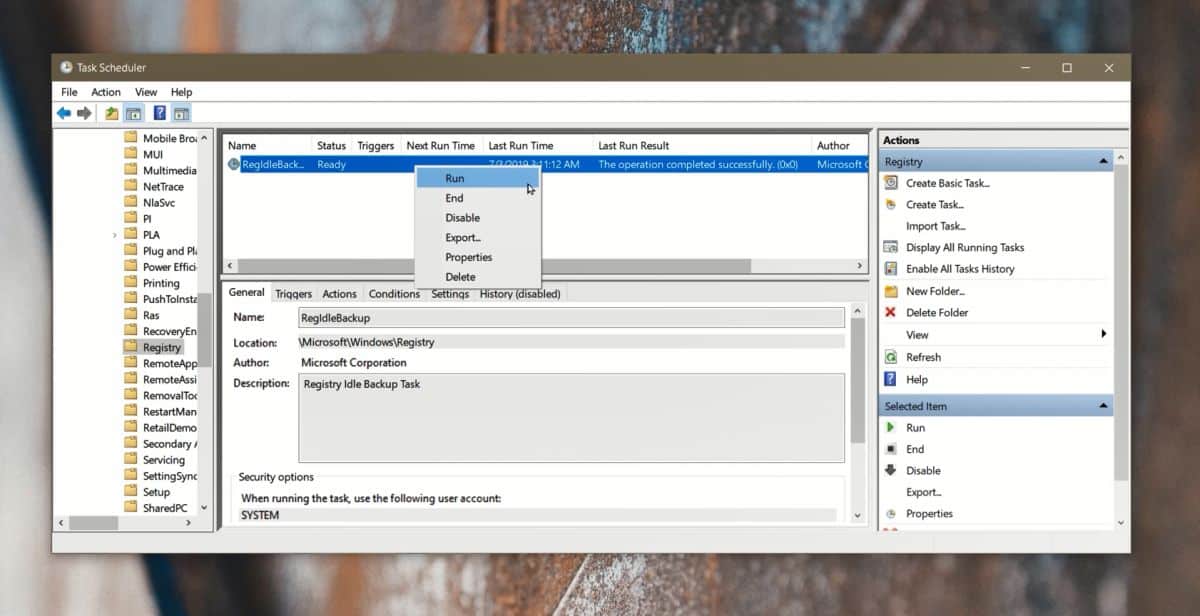Collapse the Selected Item section header
1200x616 pixels.
tap(1103, 406)
